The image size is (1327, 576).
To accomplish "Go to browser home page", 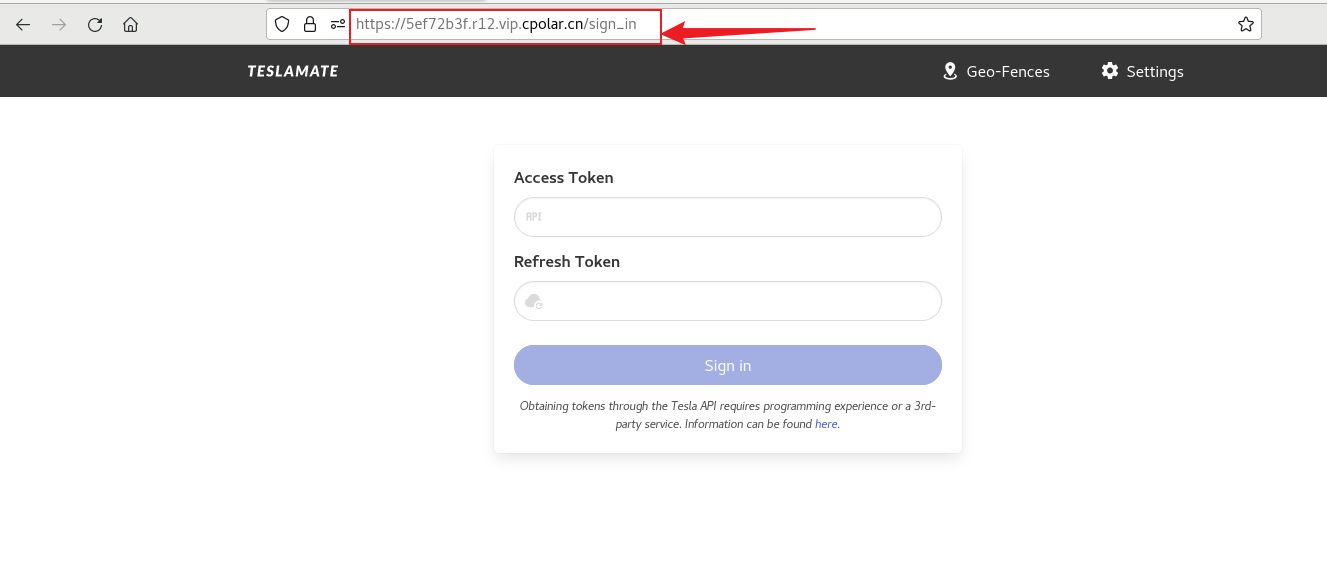I will tap(130, 25).
